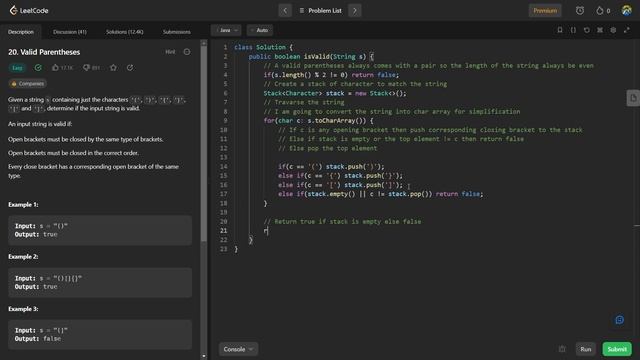640x360 pixels.
Task: Open the LeetCode home logo
Action: [29, 10]
